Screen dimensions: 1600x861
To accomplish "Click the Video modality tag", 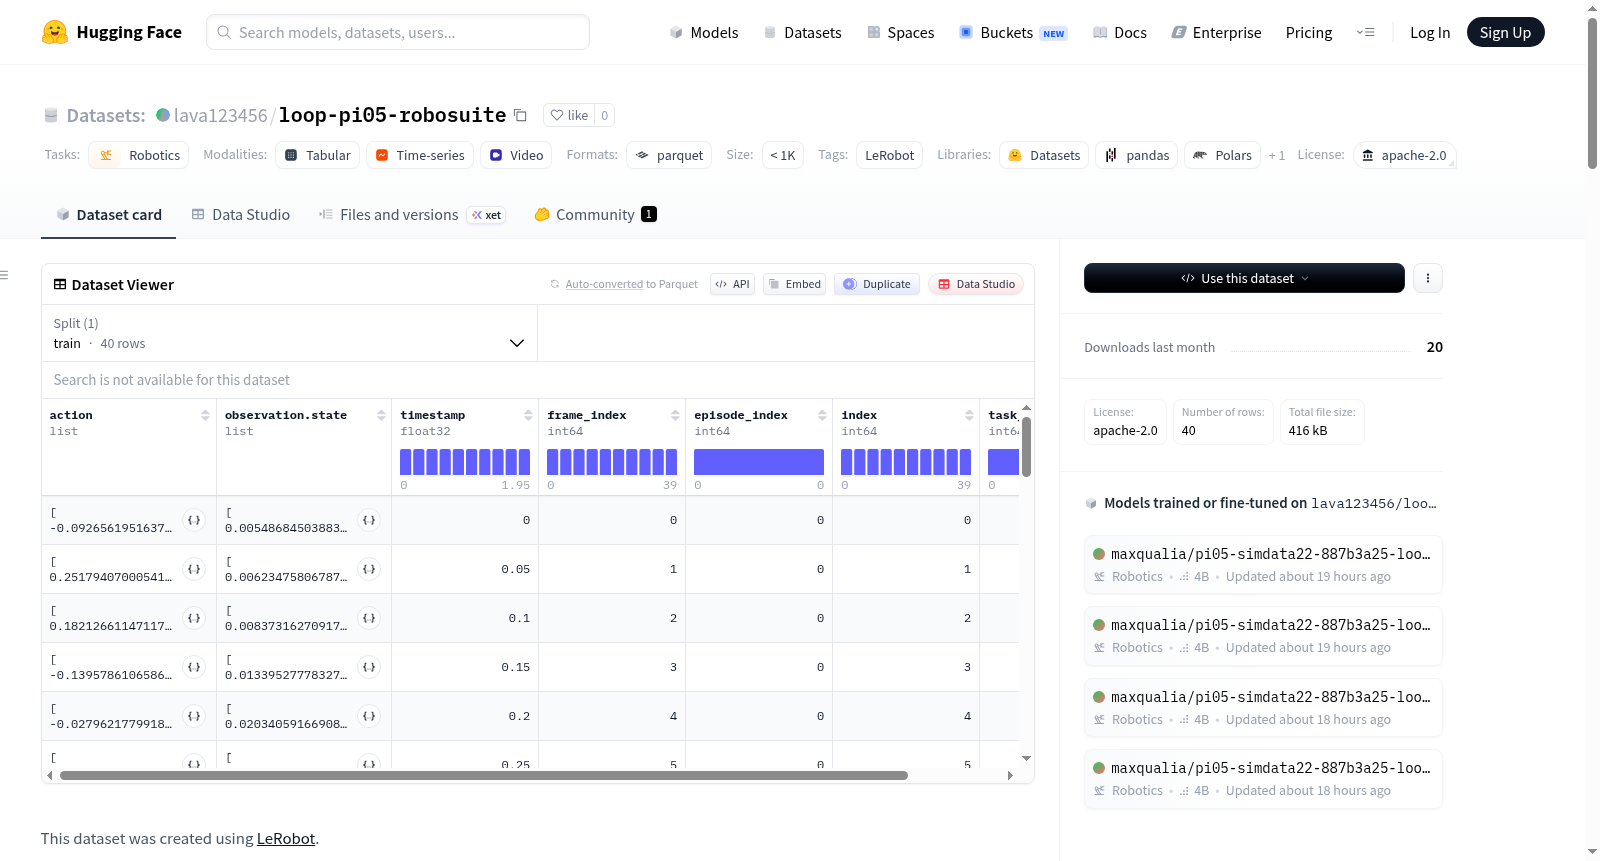I will click(x=516, y=155).
